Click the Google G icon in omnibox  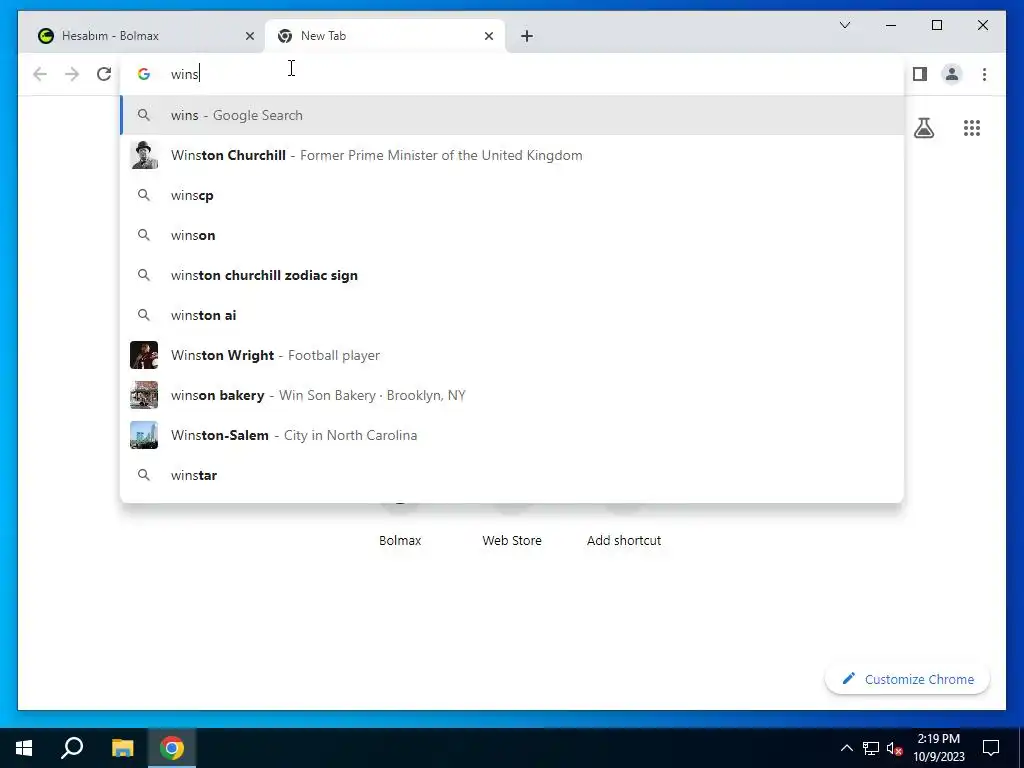pos(144,74)
